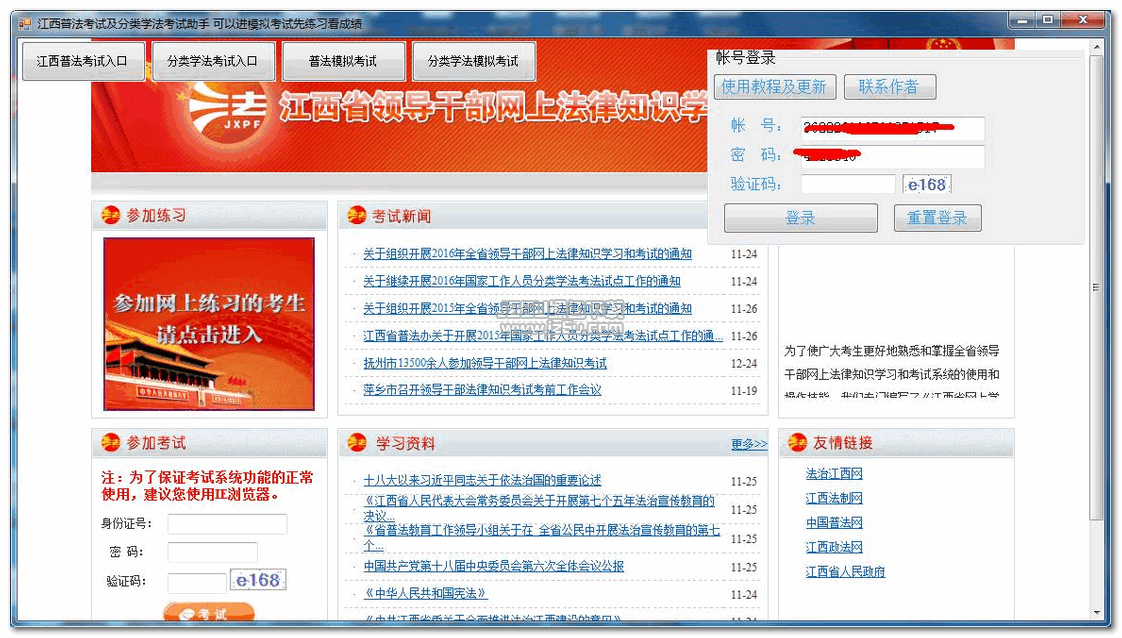Focus 密码 field in 参加考试 form
1122x638 pixels.
click(213, 552)
